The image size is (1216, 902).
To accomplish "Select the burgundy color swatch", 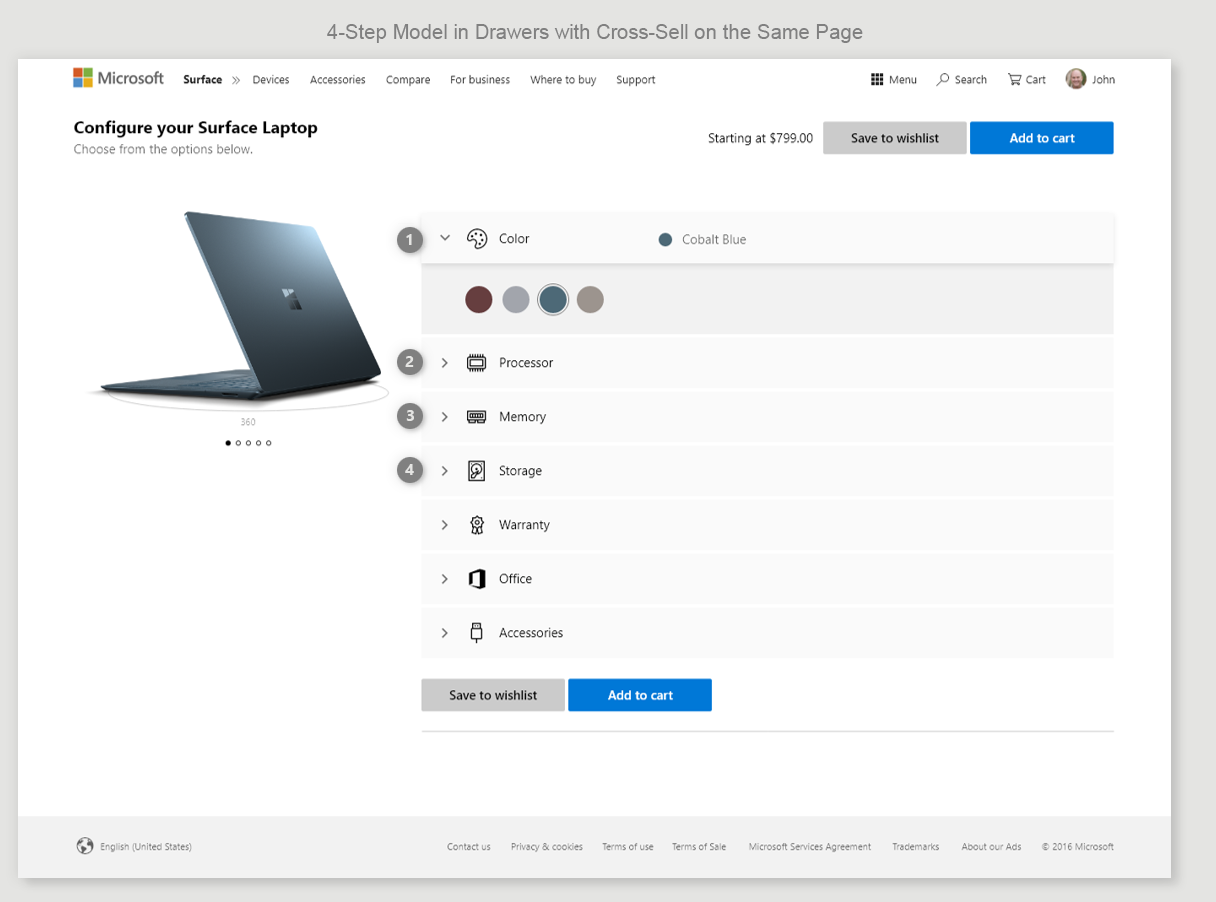I will [x=479, y=299].
